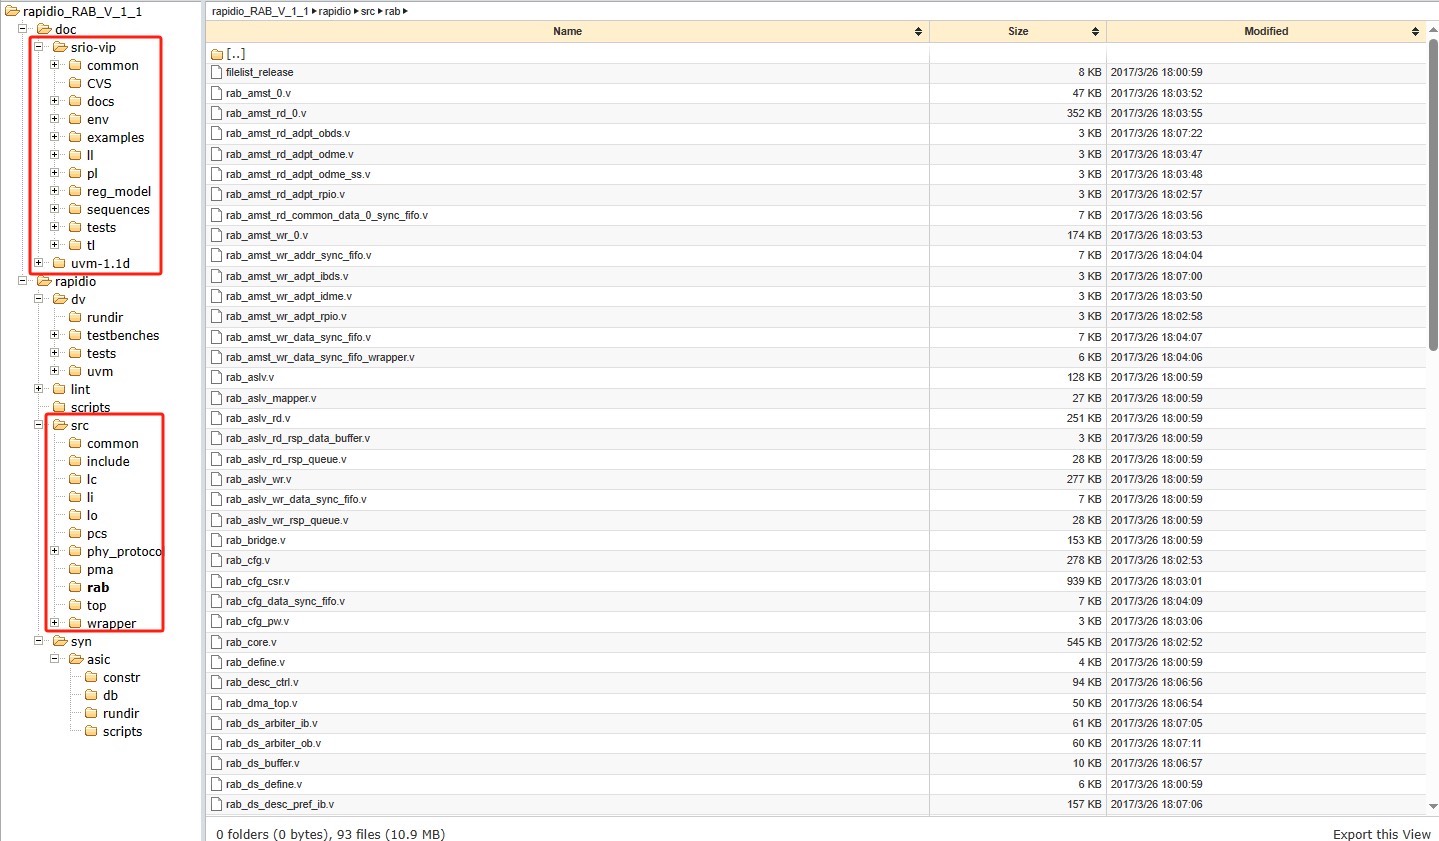The height and width of the screenshot is (841, 1439).
Task: Select the syn folder in tree
Action: tap(81, 641)
